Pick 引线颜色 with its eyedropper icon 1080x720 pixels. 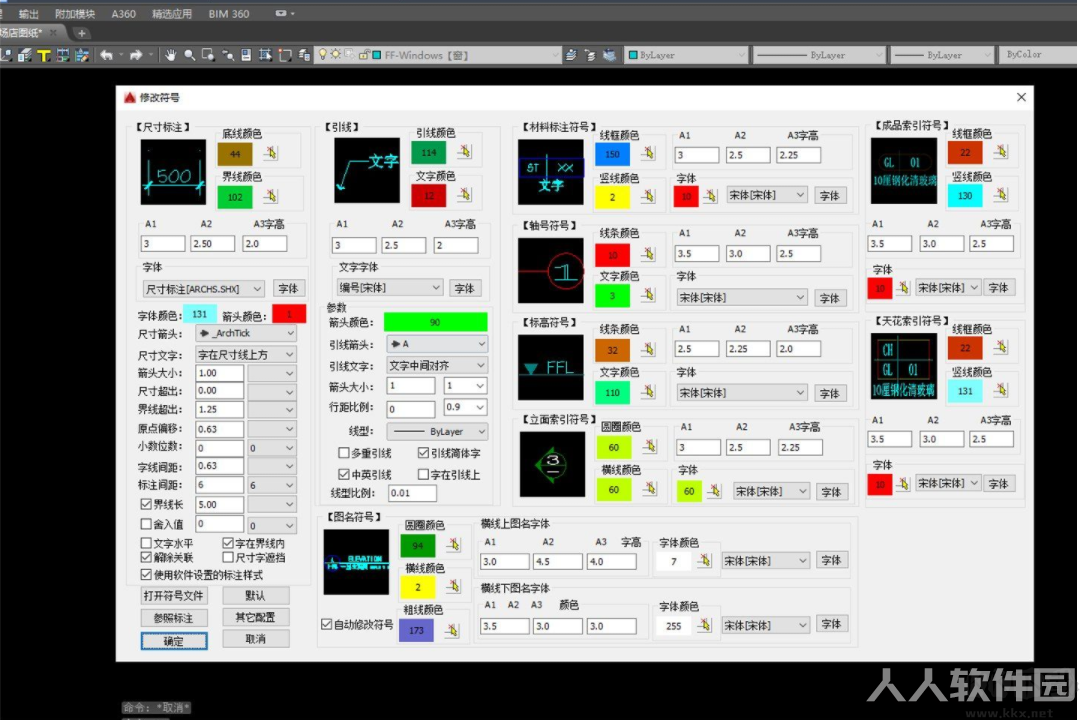point(465,152)
